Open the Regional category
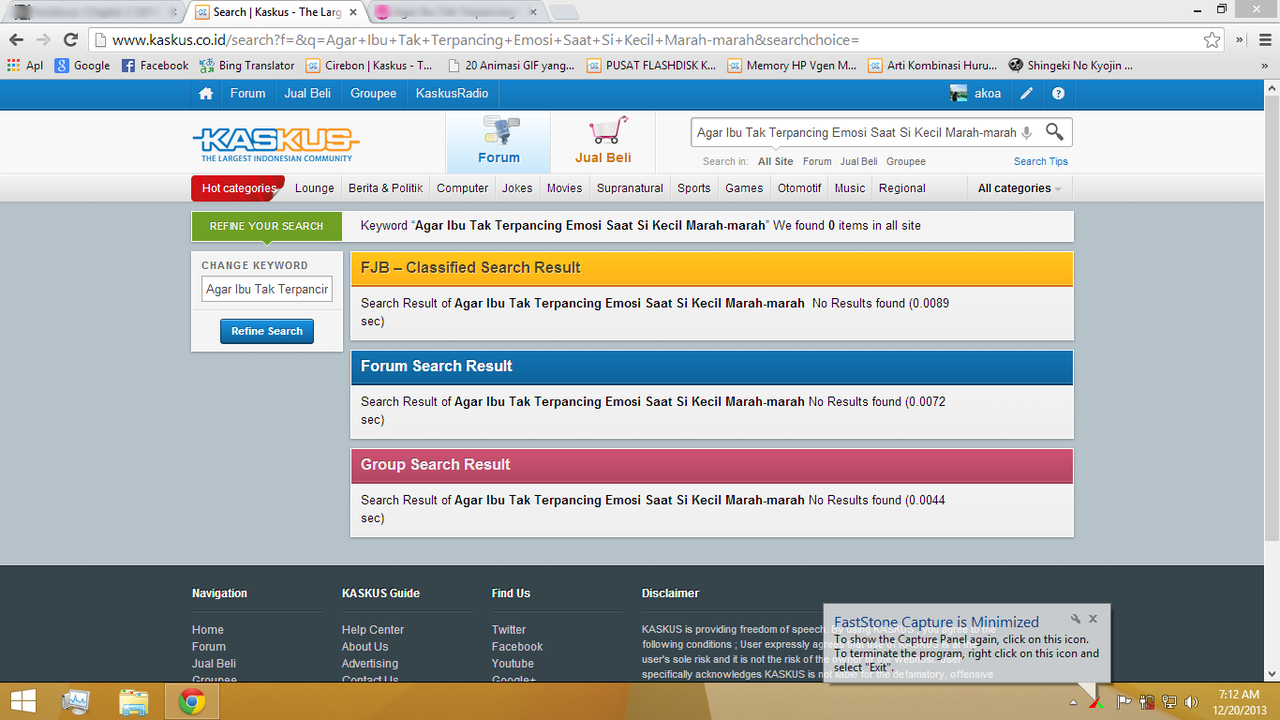Screen dimensions: 1280x720 (902, 188)
